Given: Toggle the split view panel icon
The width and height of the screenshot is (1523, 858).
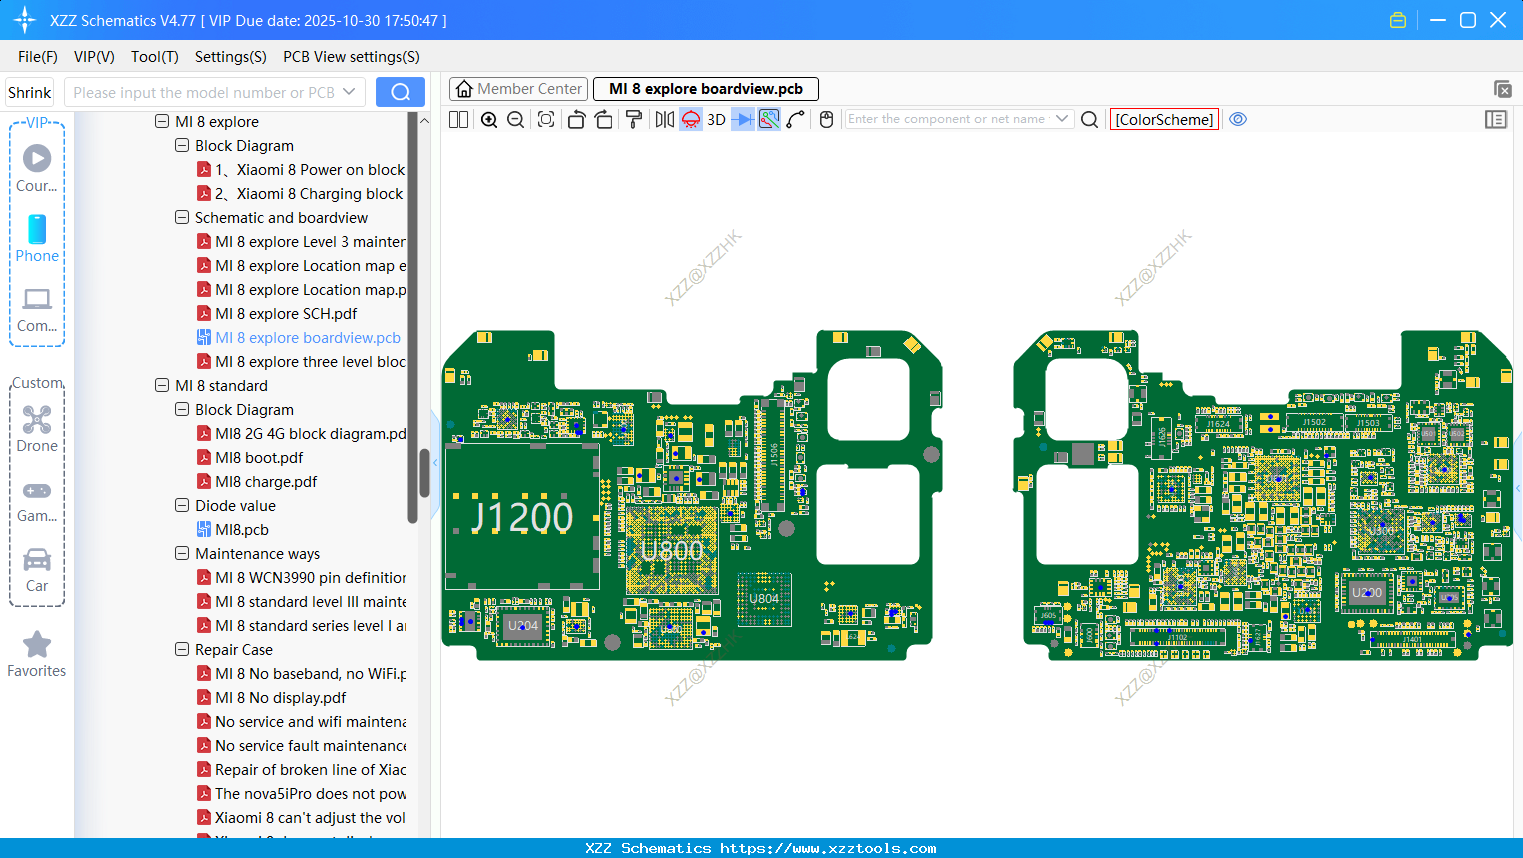Looking at the screenshot, I should coord(458,120).
